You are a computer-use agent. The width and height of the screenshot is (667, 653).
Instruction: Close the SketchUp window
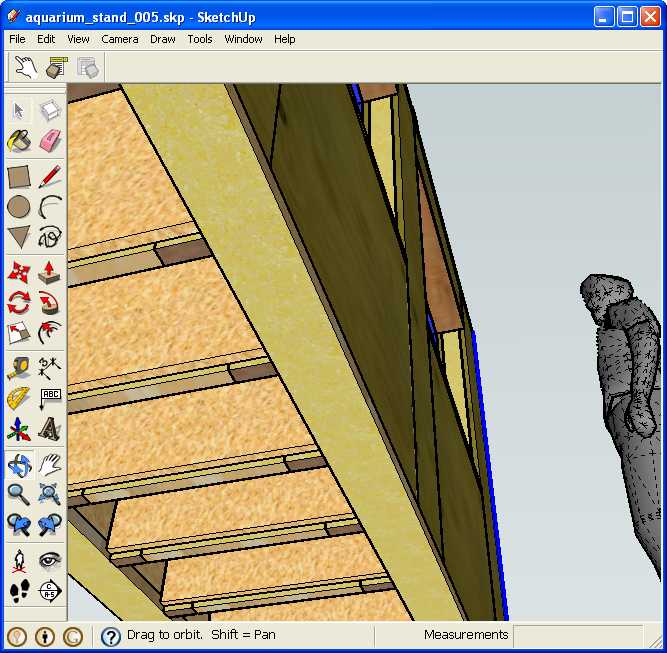(650, 17)
